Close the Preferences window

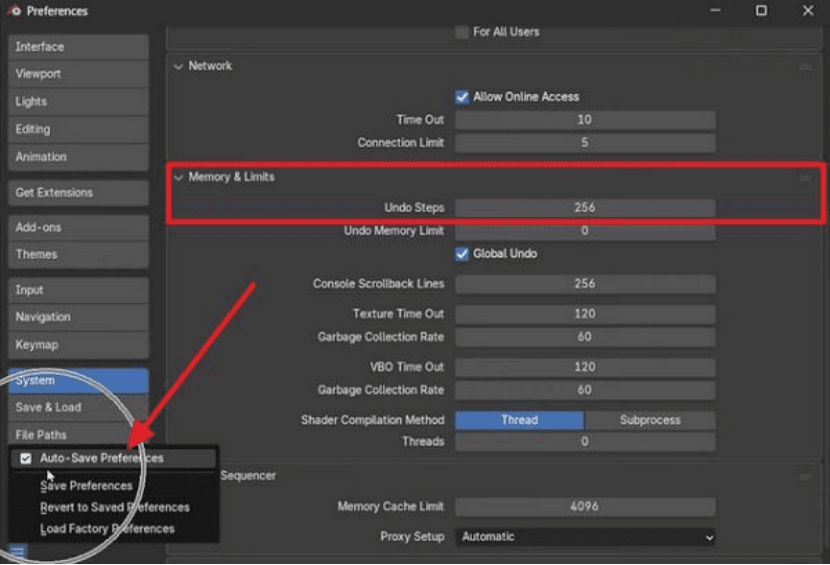(808, 11)
